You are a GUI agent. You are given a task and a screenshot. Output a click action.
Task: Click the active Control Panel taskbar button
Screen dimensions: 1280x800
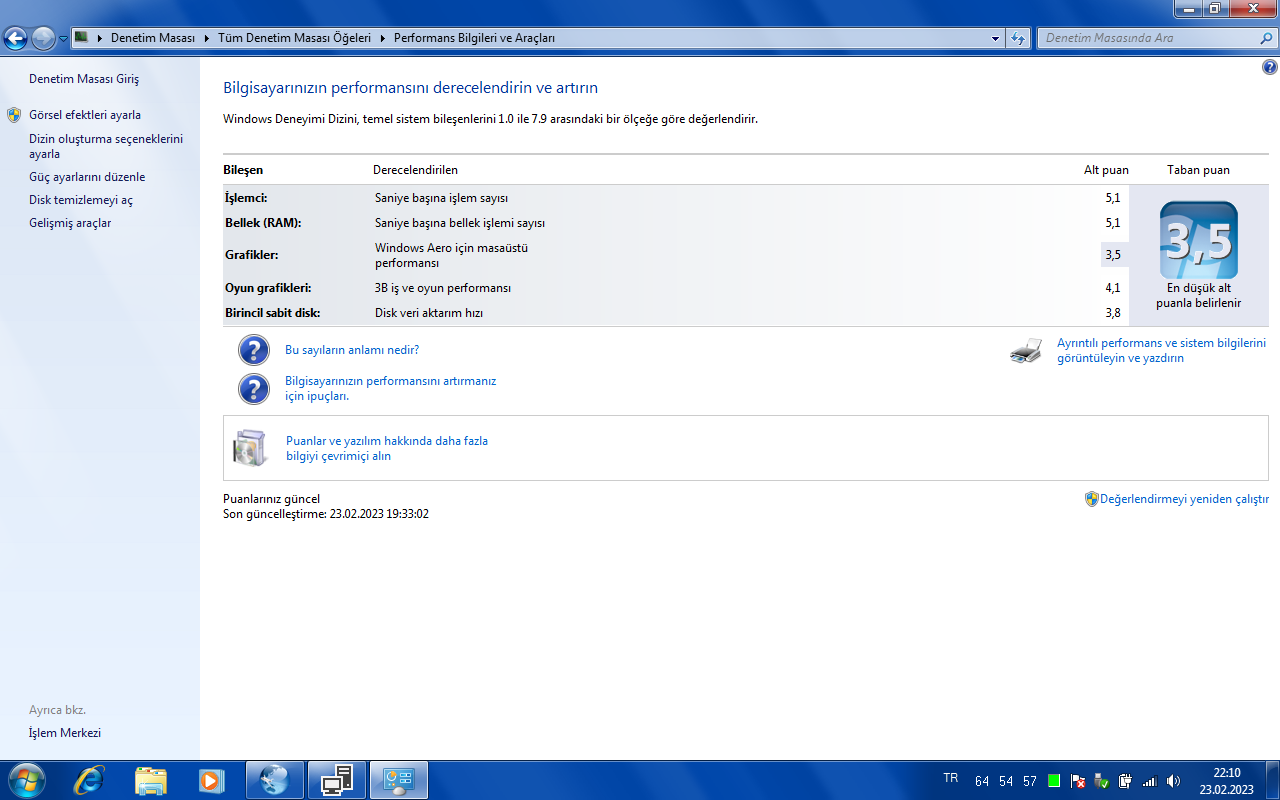(x=399, y=780)
